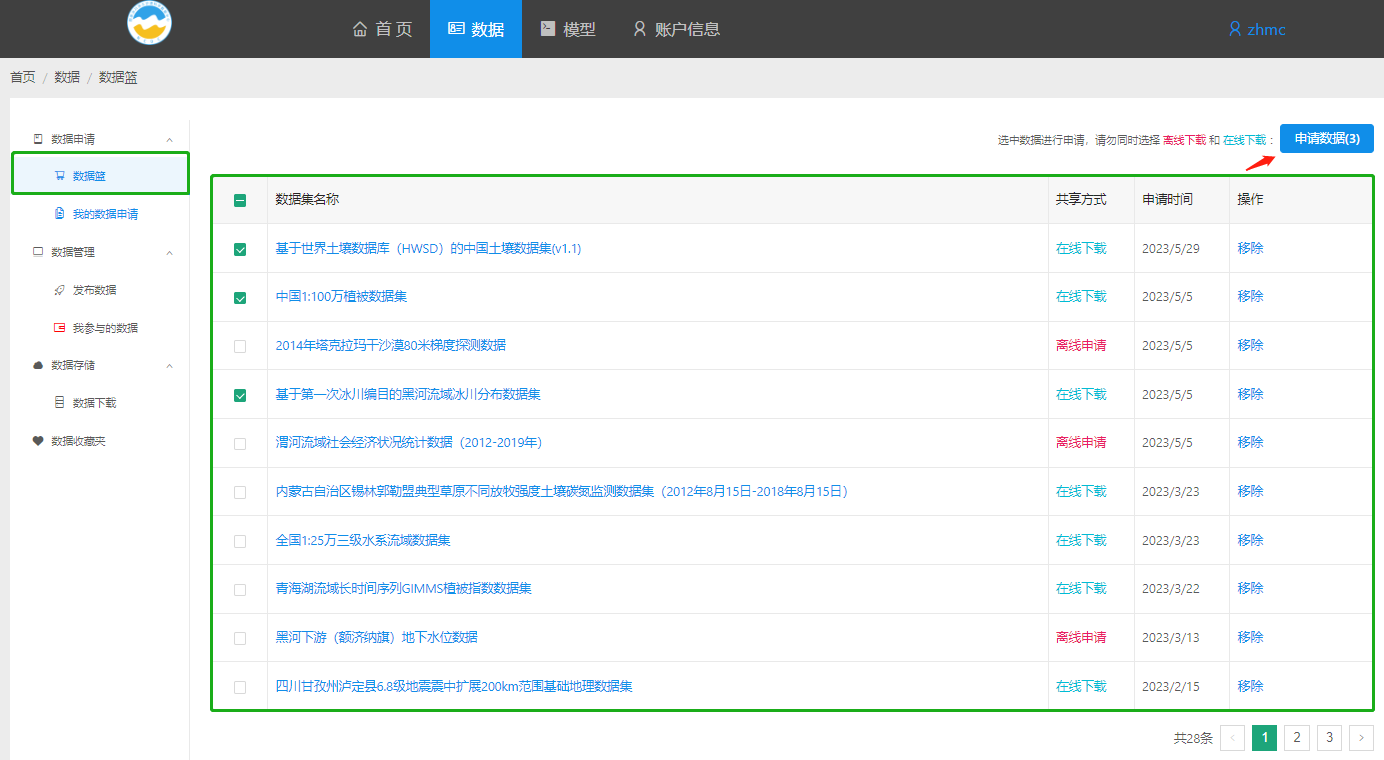Toggle the select-all checkbox in table header
This screenshot has height=760, width=1384.
(240, 200)
